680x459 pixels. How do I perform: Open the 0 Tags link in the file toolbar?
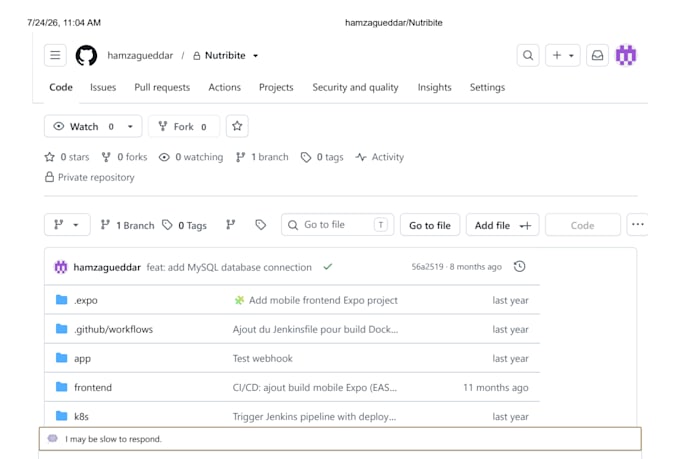[185, 225]
